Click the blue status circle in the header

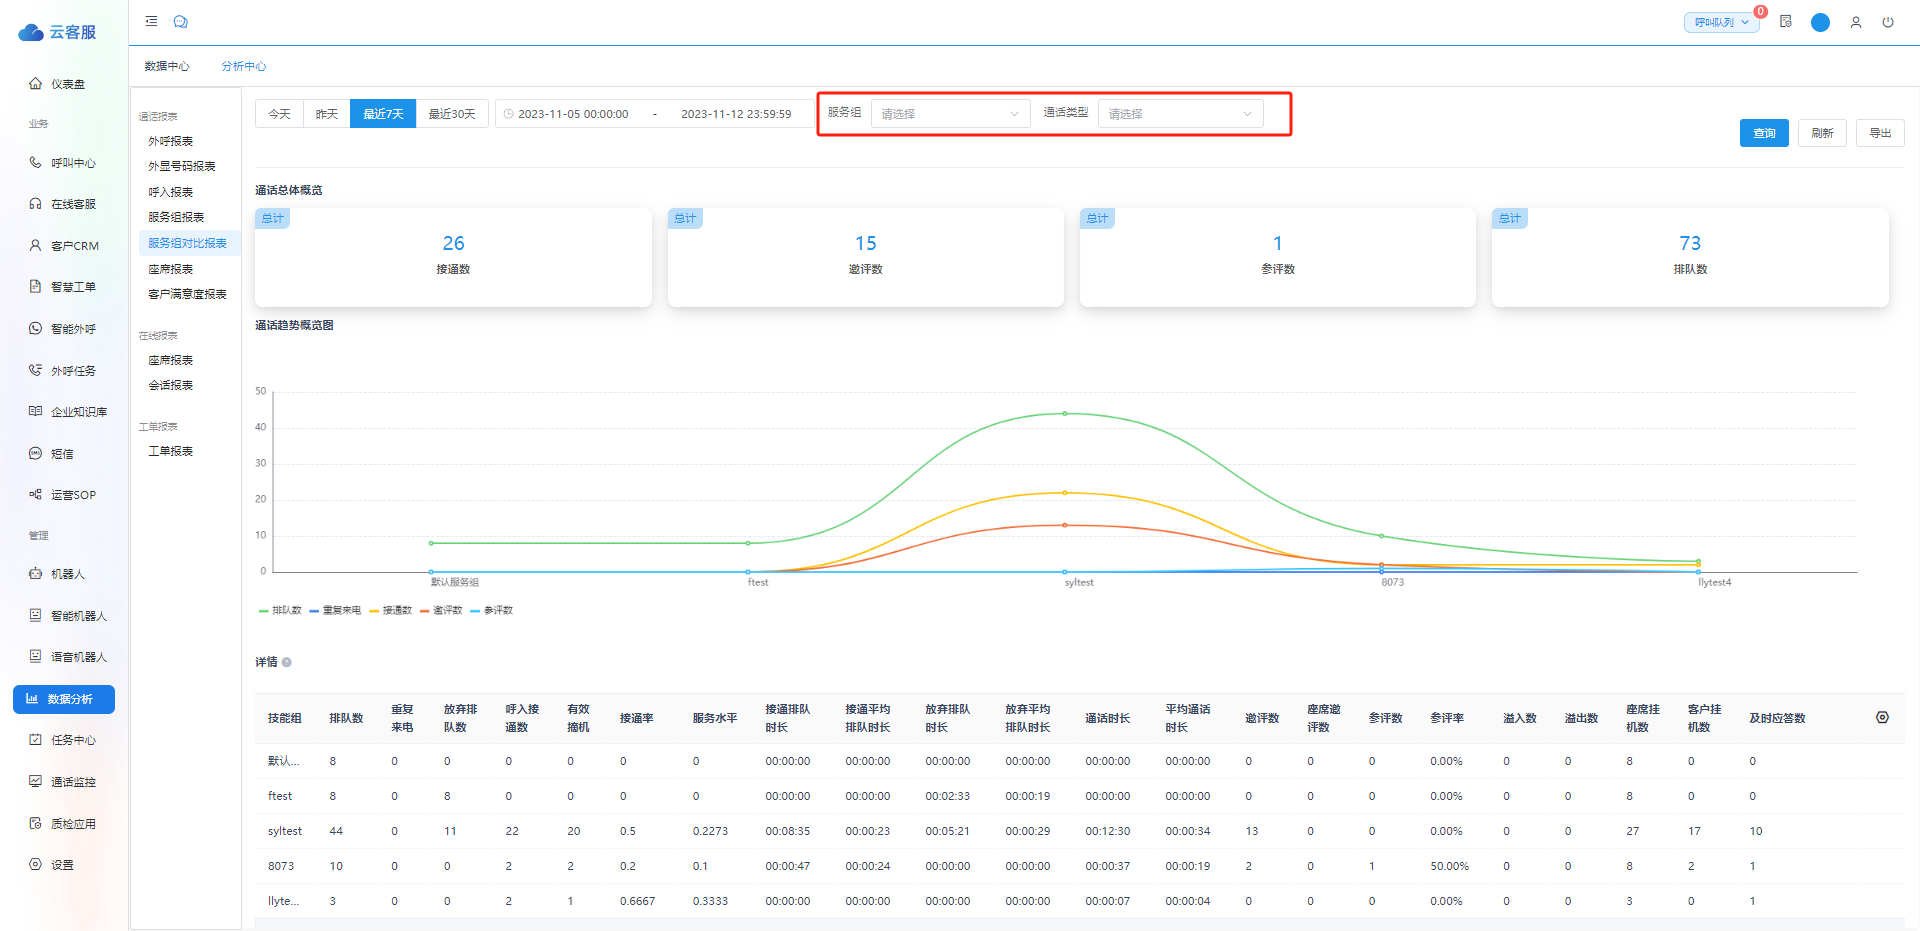tap(1820, 22)
